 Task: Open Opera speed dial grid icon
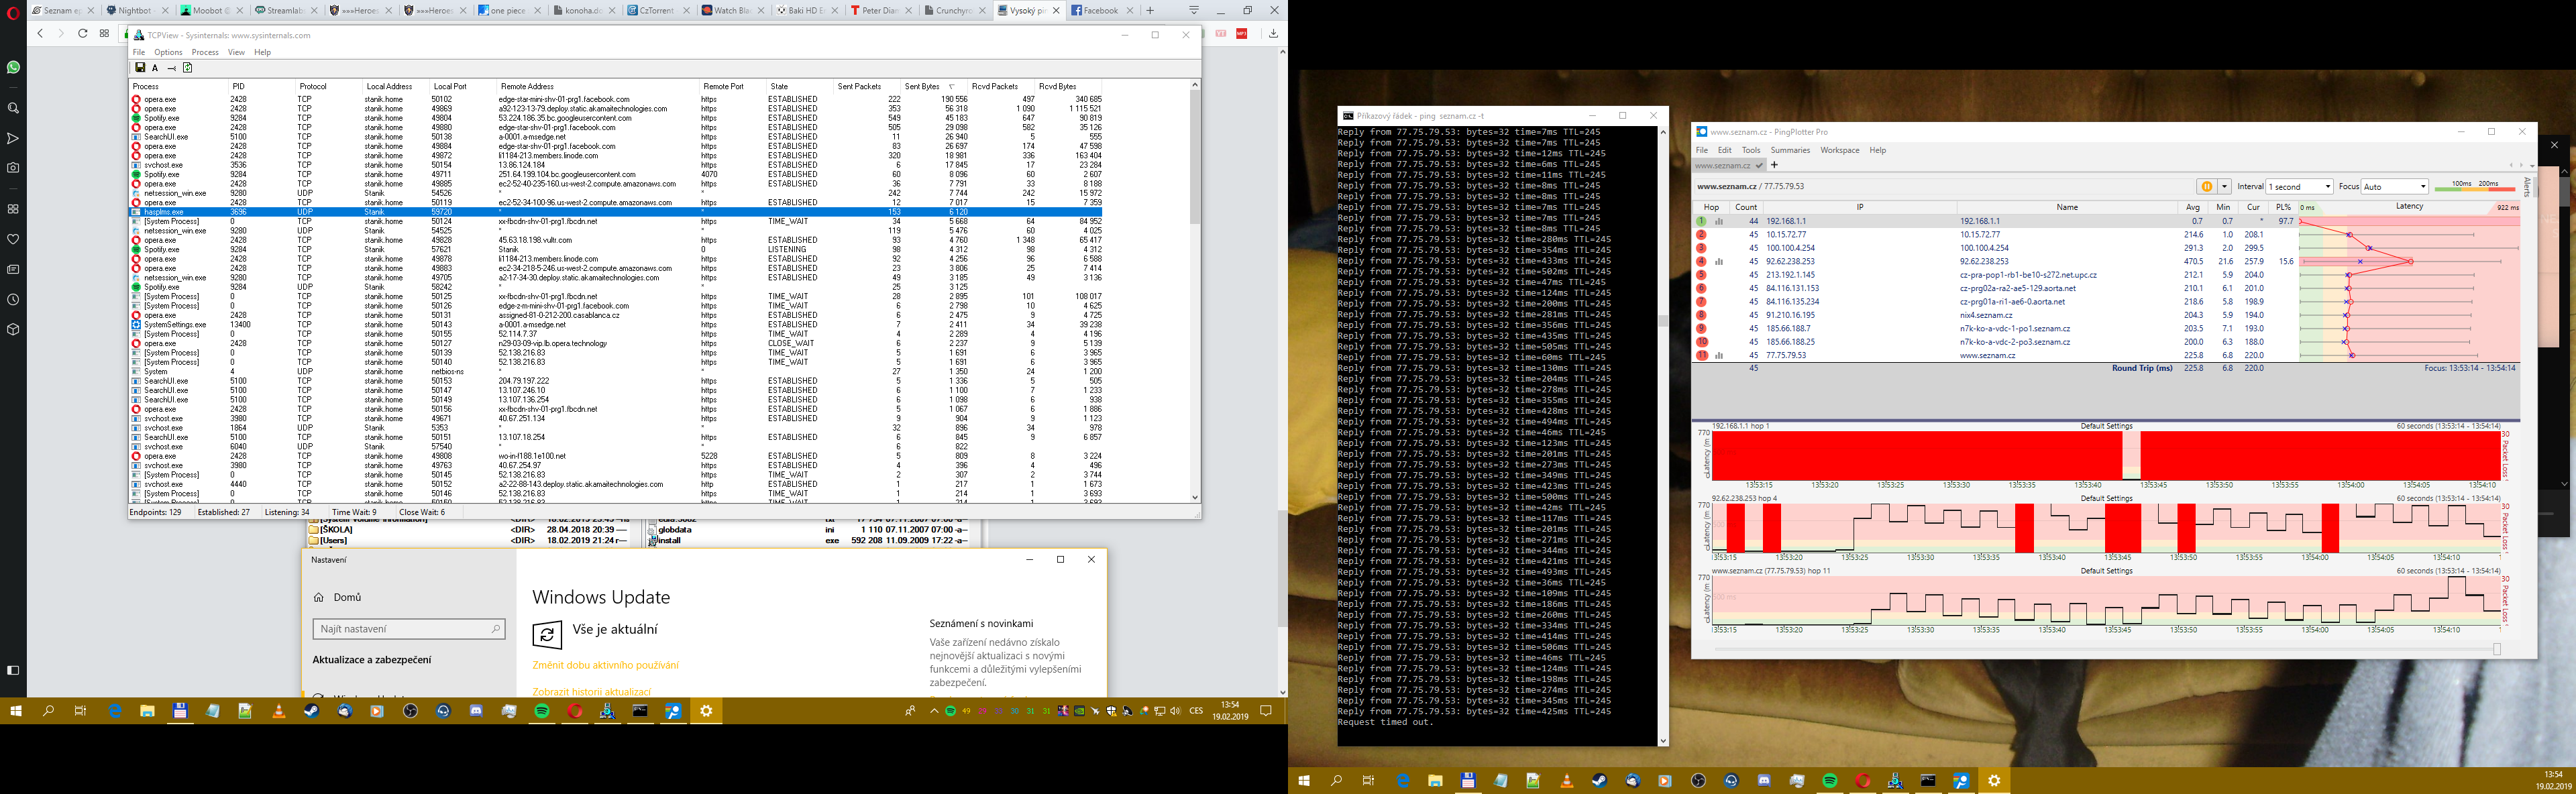(105, 34)
